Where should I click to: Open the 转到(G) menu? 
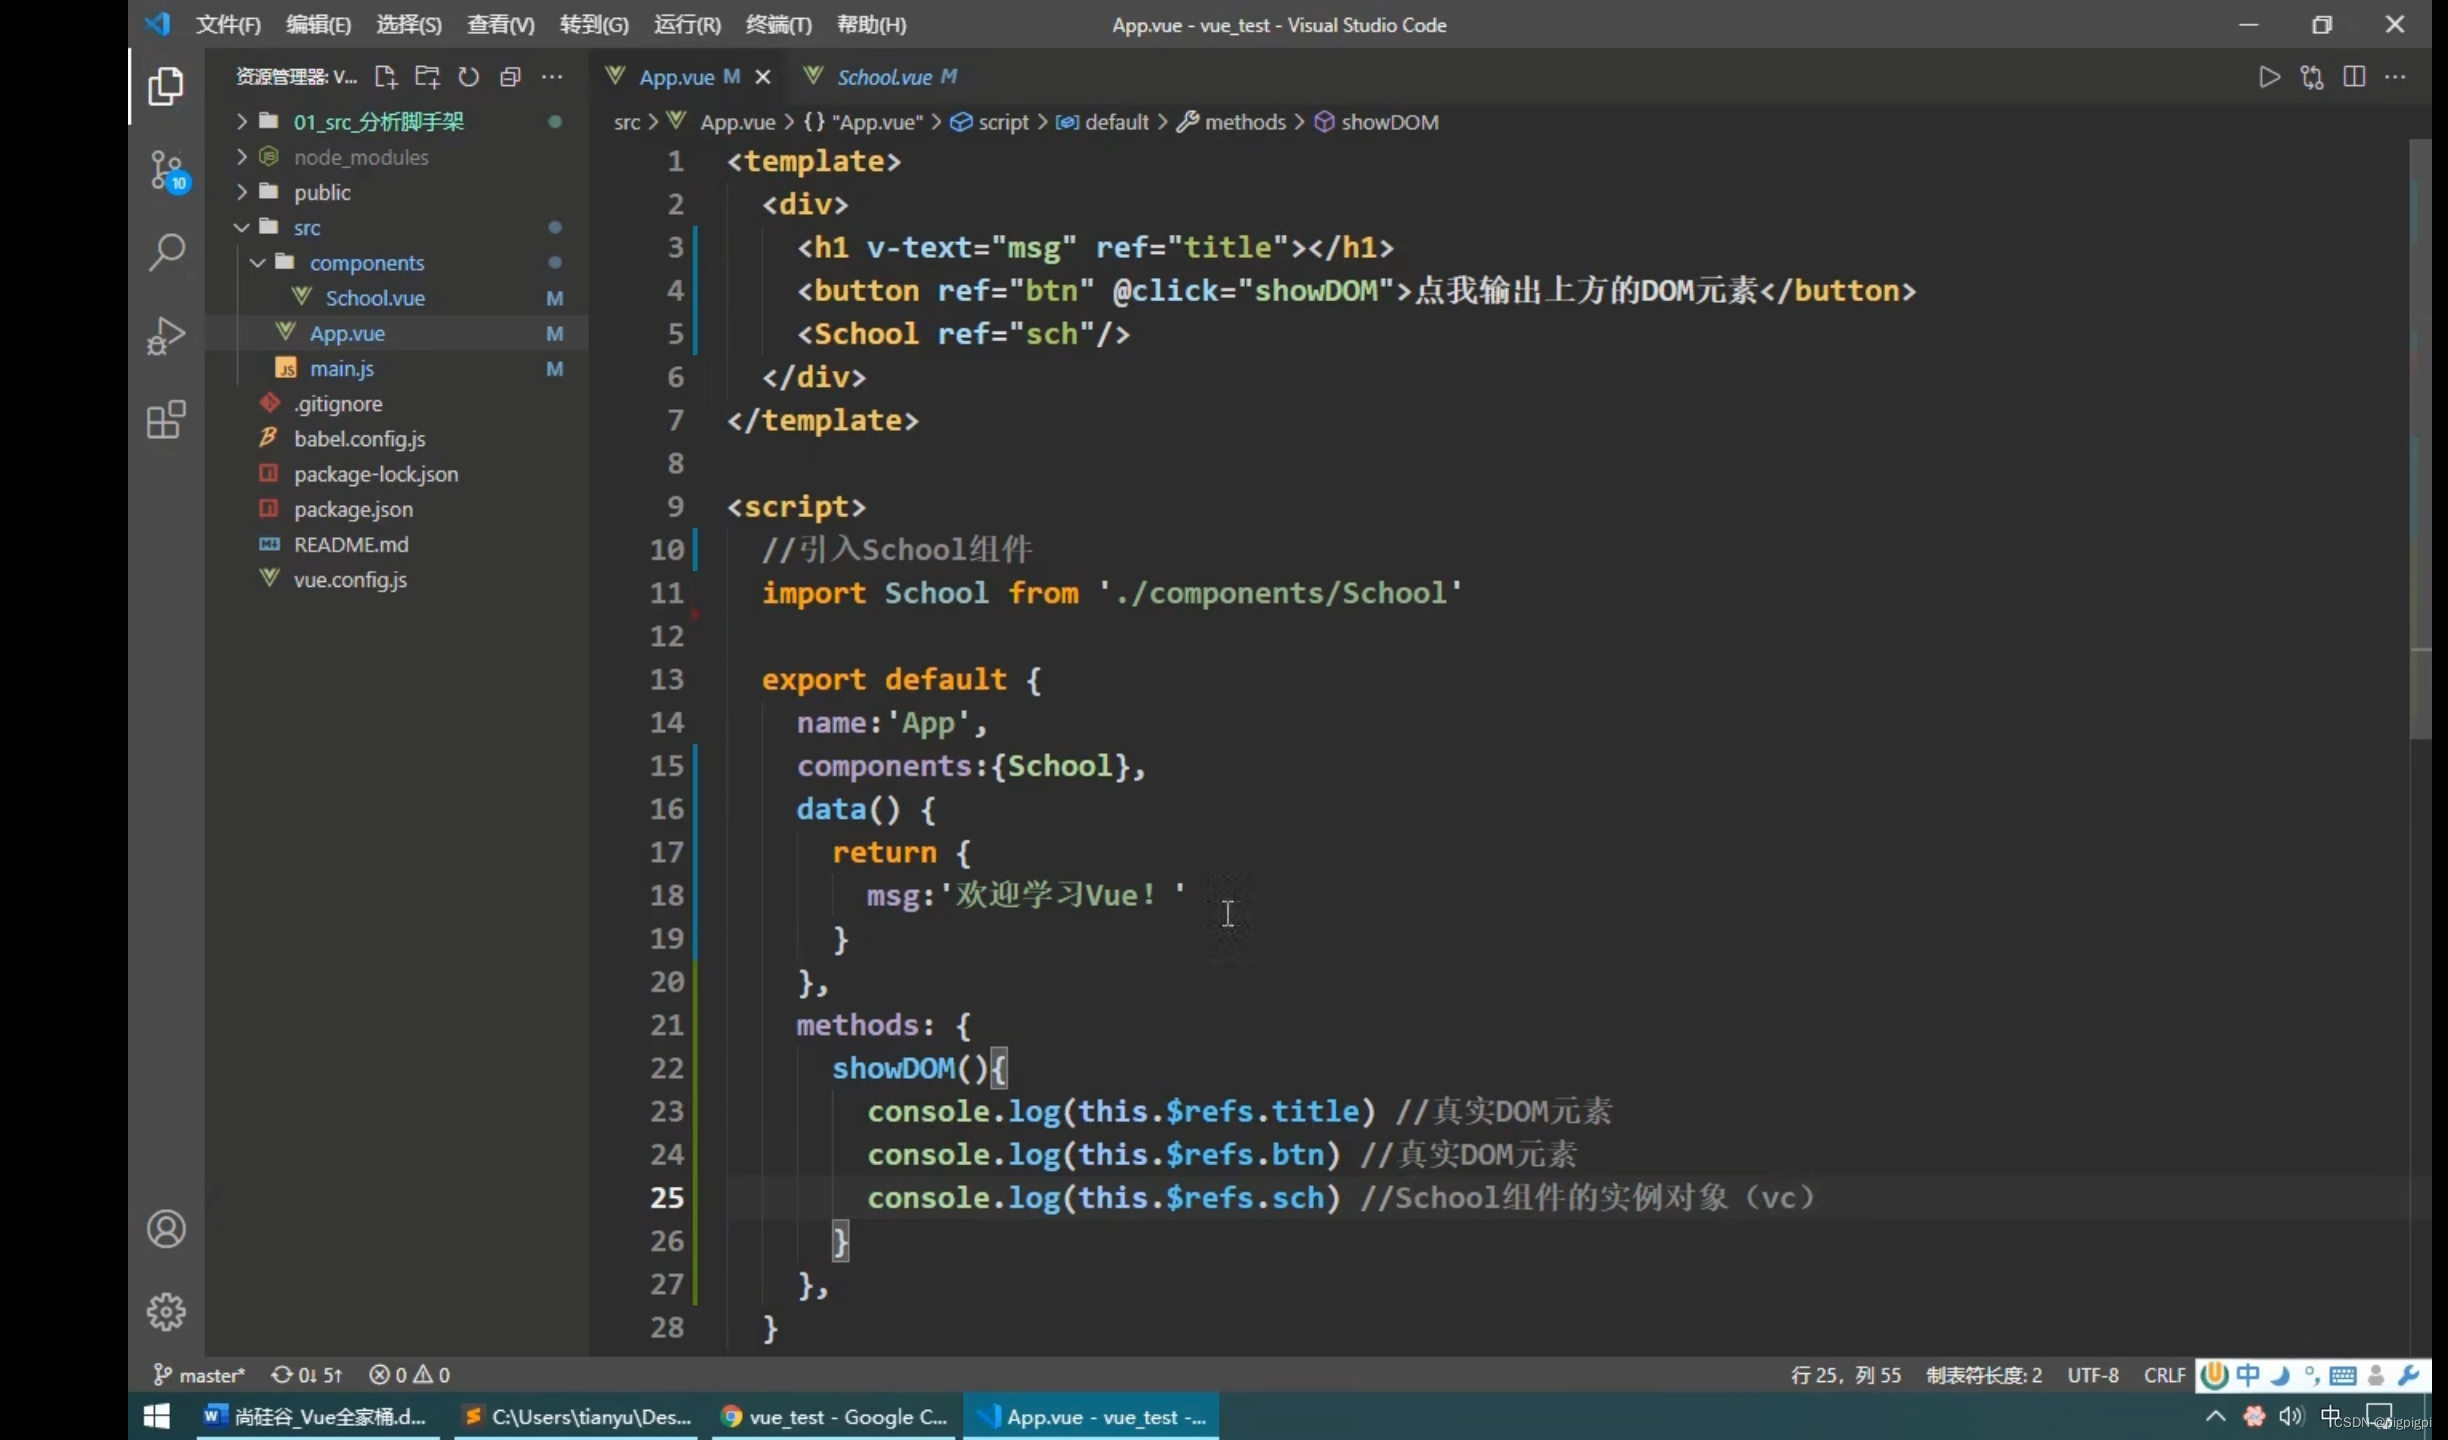point(594,24)
